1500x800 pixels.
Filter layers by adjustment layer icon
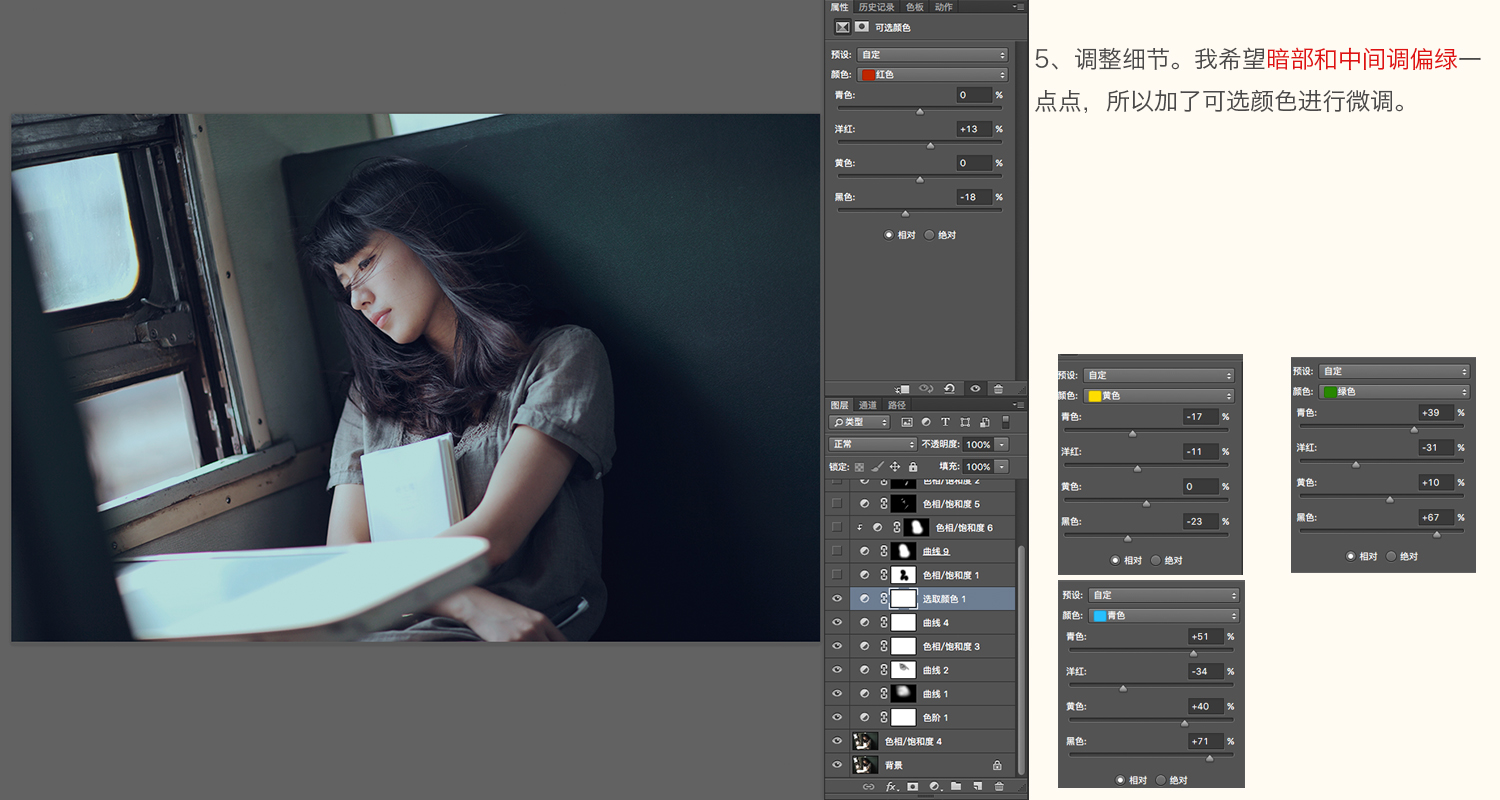[x=926, y=422]
